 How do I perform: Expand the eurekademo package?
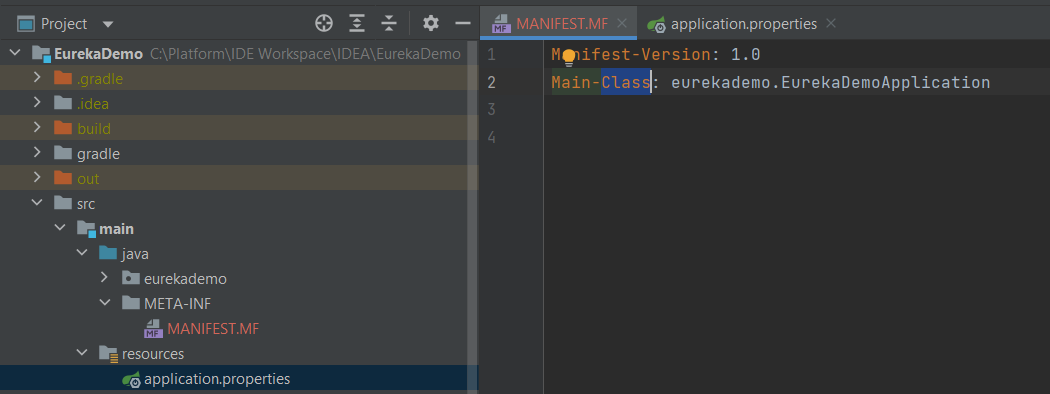(x=104, y=277)
